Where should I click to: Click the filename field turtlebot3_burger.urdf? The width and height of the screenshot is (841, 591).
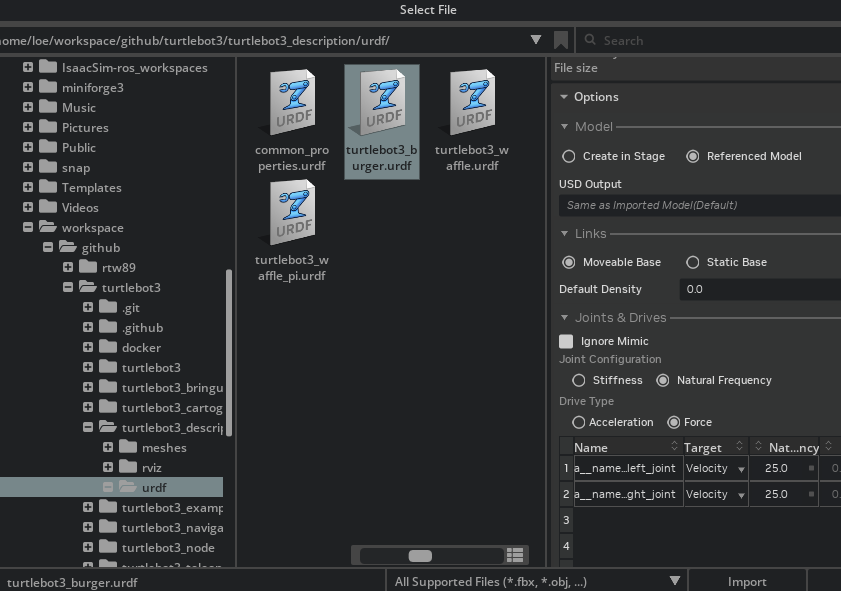(192, 582)
